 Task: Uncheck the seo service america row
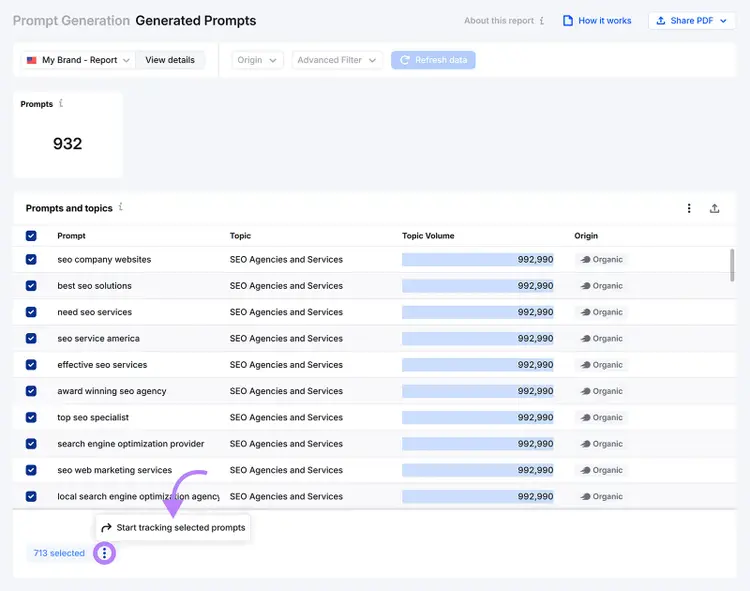31,339
